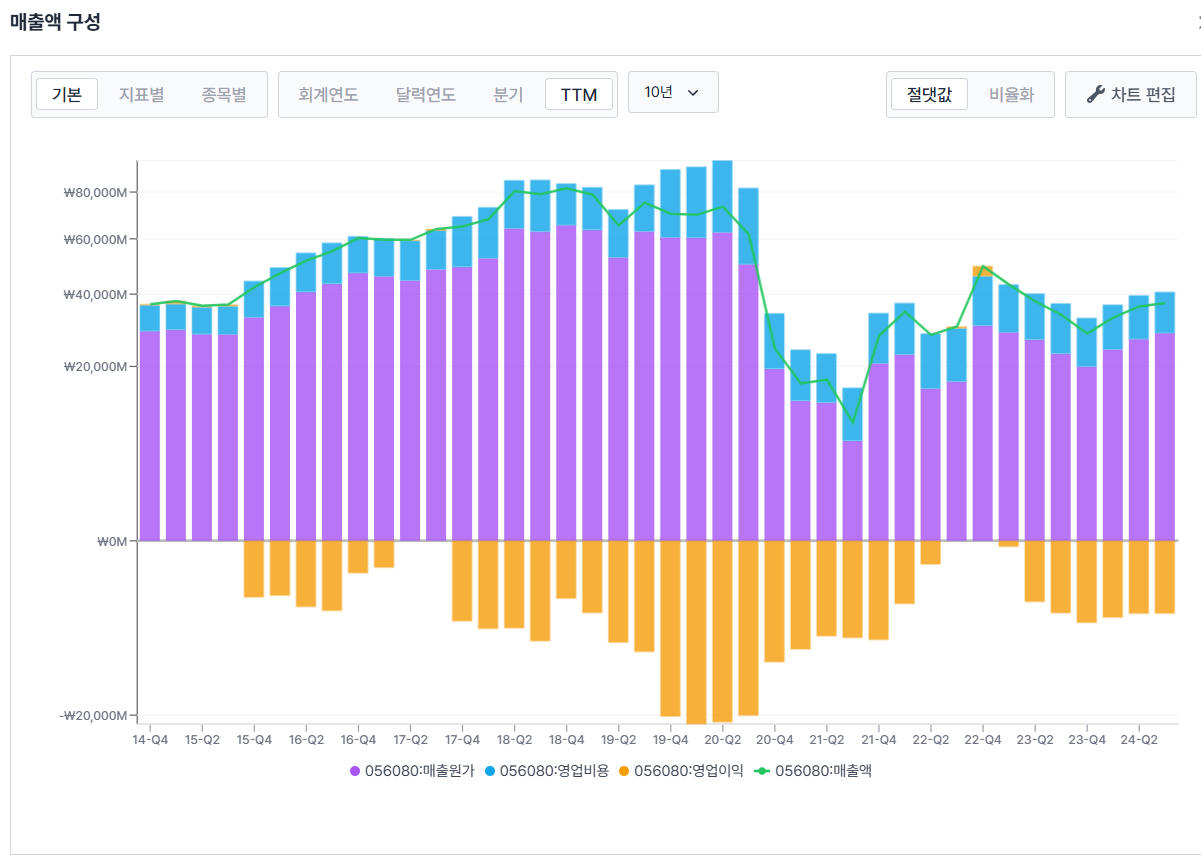This screenshot has width=1201, height=857.
Task: Switch to 지표별 view mode
Action: [x=142, y=94]
